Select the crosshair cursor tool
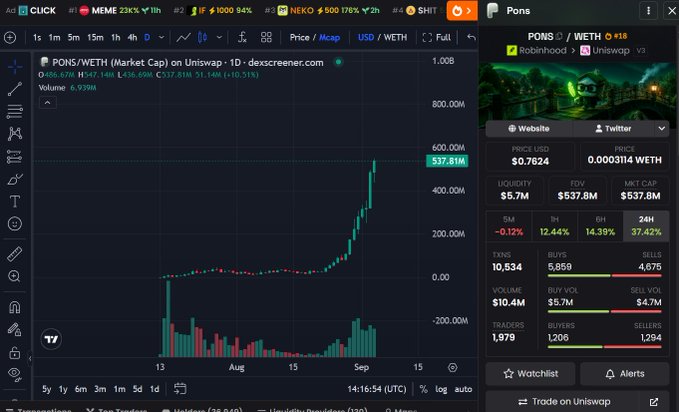Screen dimensions: 679x412 pos(15,67)
